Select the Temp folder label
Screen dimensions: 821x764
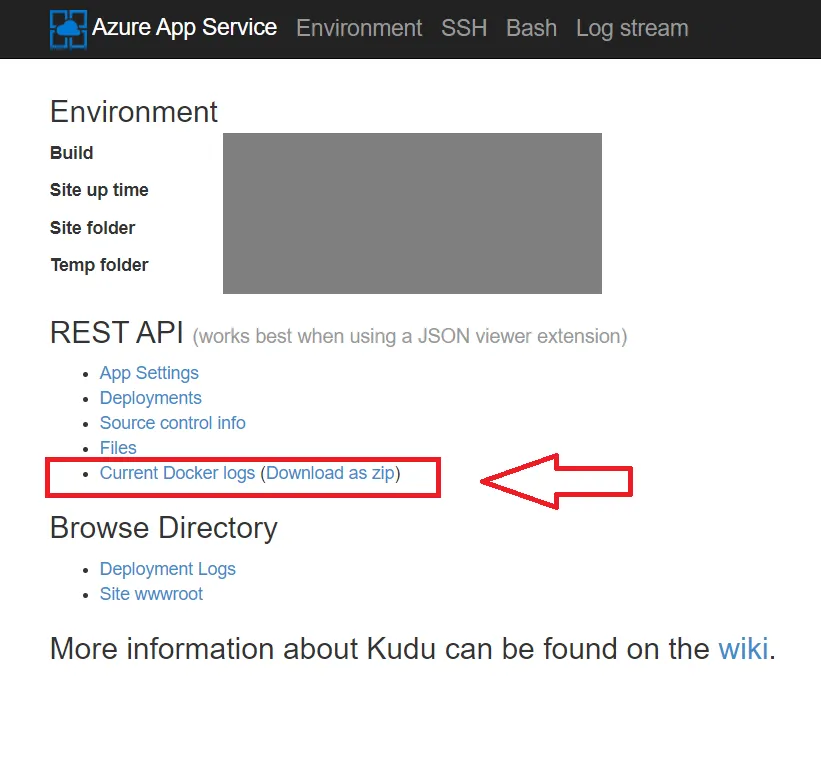[99, 265]
